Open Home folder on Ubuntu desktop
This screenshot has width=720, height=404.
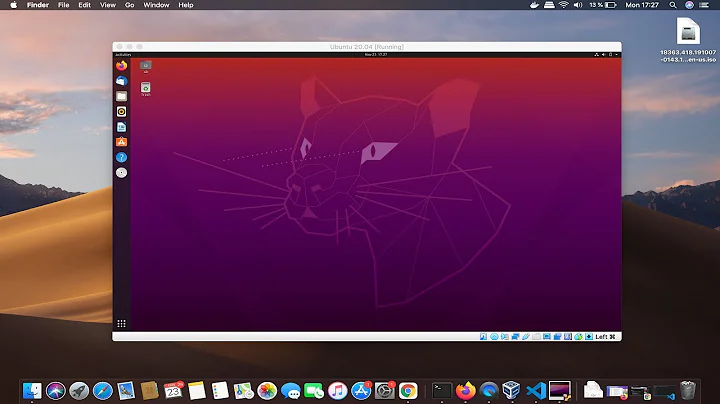pyautogui.click(x=146, y=67)
